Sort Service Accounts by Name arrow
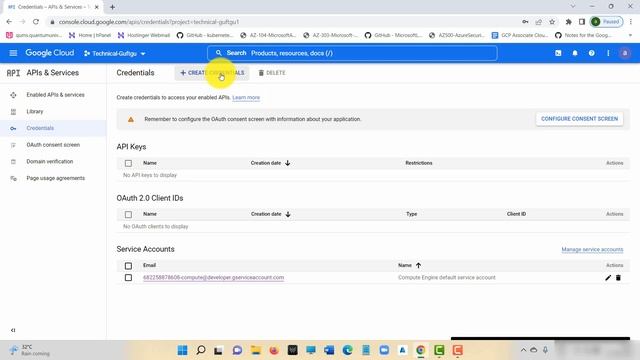Screen dimensions: 640x360 (418, 265)
